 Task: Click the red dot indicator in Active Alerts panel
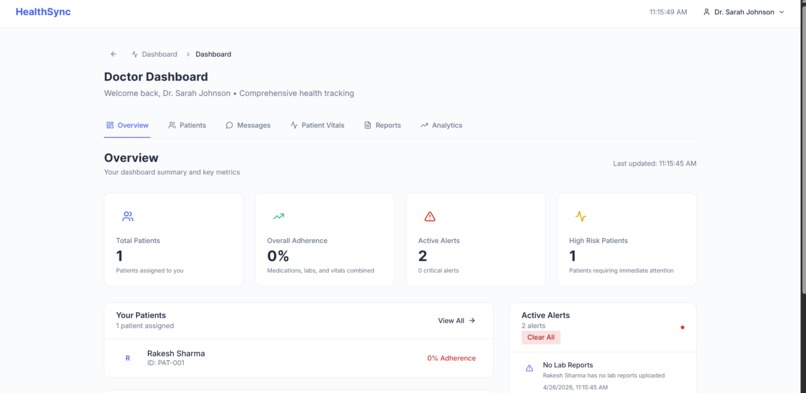[682, 327]
